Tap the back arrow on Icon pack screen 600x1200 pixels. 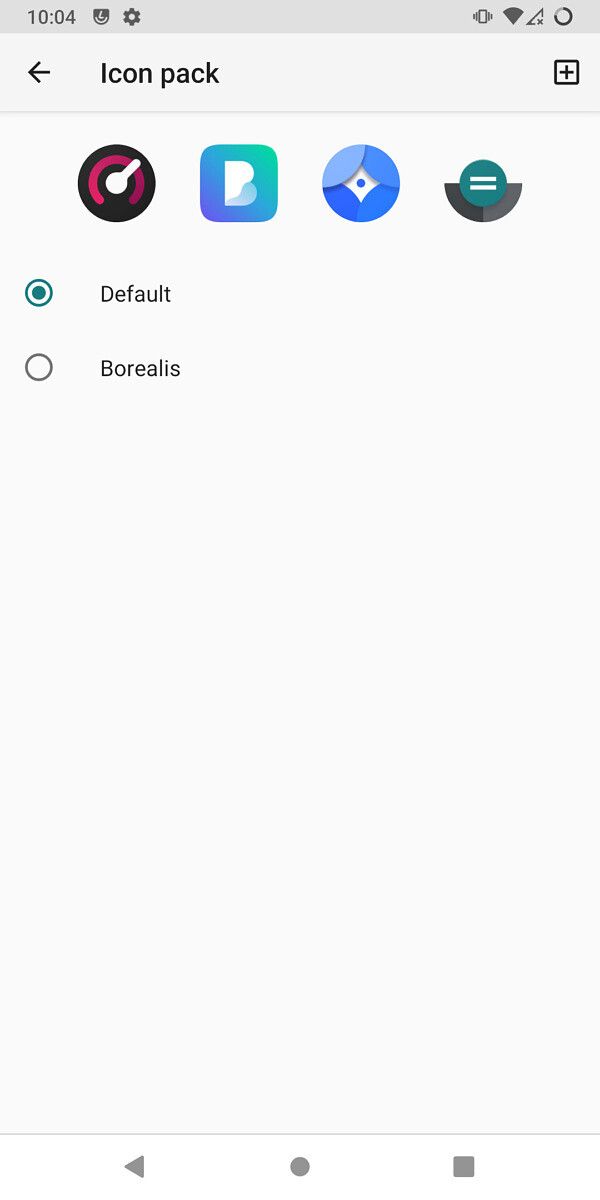click(x=38, y=72)
